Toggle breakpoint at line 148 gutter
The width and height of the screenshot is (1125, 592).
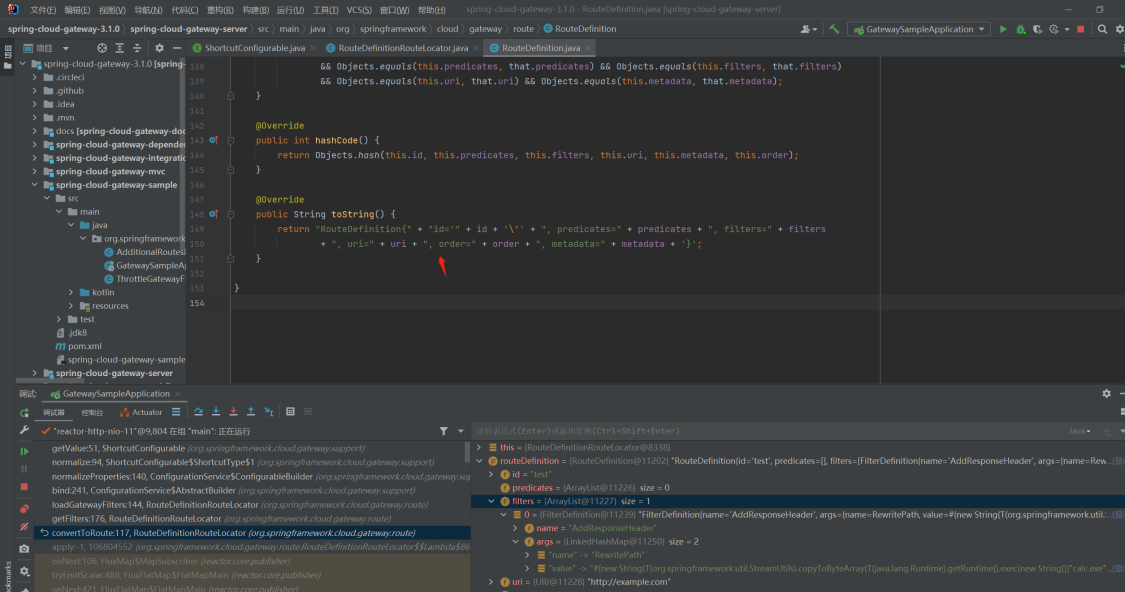(x=213, y=215)
